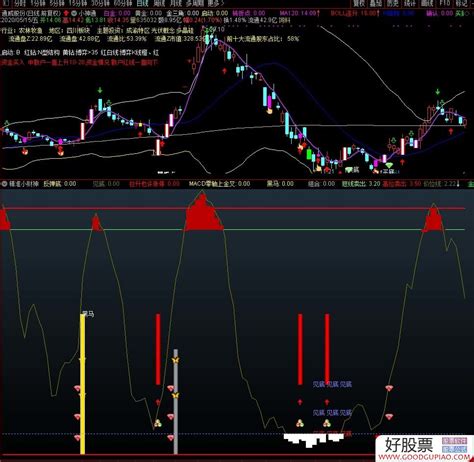Select the 30分钟 period tab
Image resolution: width=474 pixels, height=462 pixels.
101,3
